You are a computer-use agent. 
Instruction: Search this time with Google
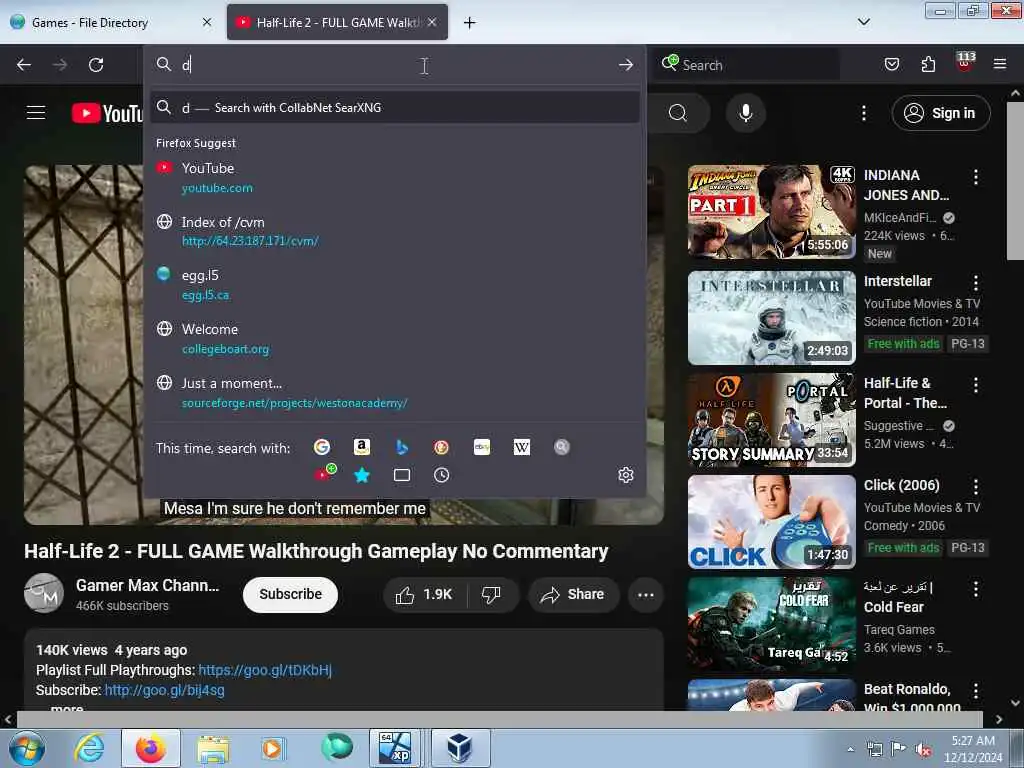[x=321, y=447]
